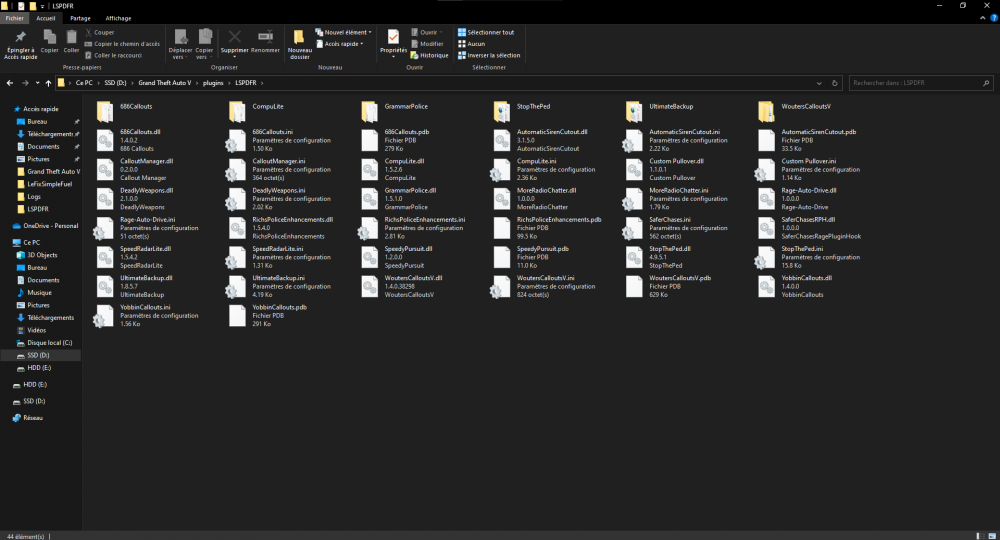The width and height of the screenshot is (1000, 540).
Task: Select Logs folder in the sidebar
Action: tap(34, 196)
